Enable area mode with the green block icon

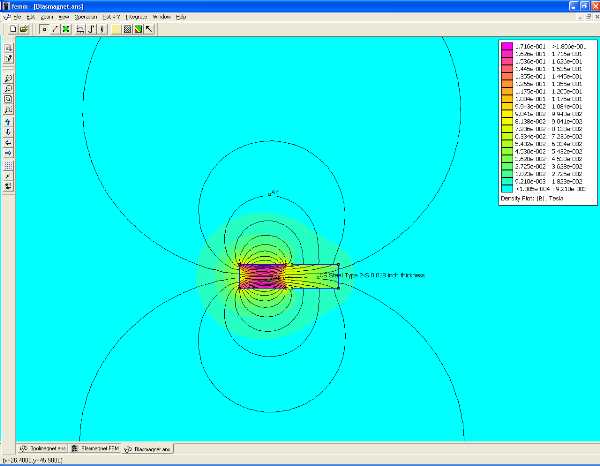click(x=66, y=29)
